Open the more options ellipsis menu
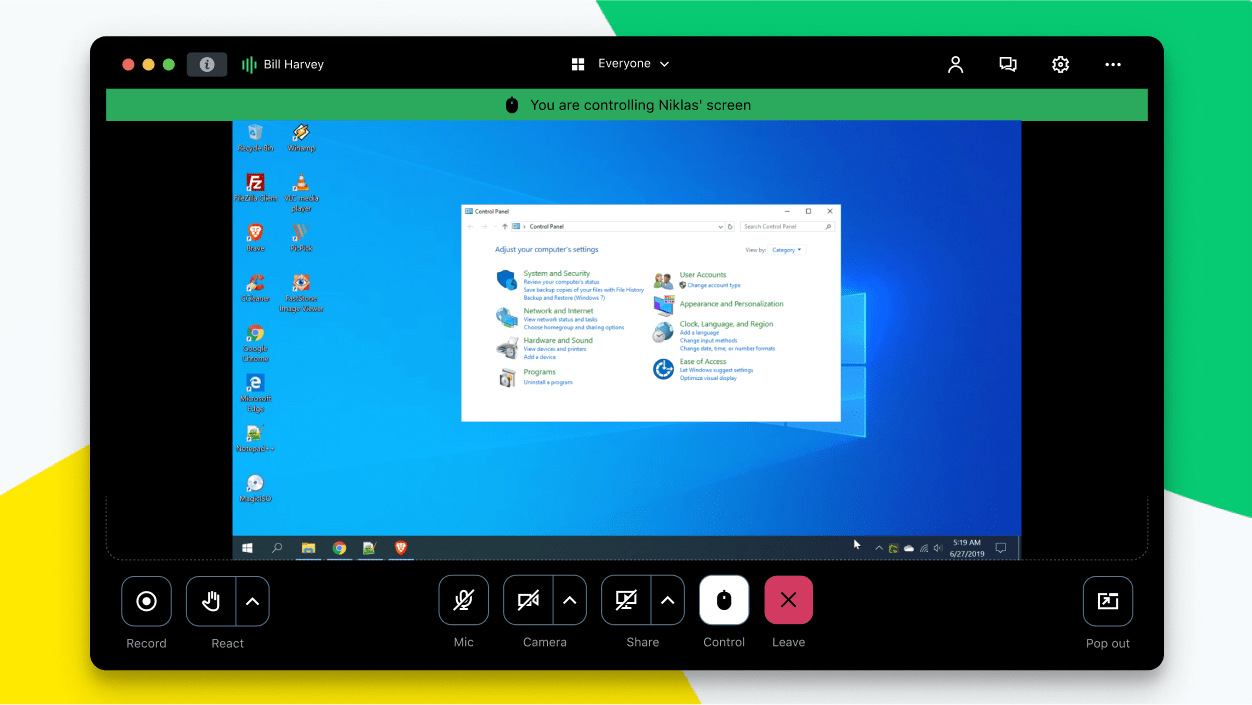This screenshot has height=705, width=1252. pos(1113,64)
